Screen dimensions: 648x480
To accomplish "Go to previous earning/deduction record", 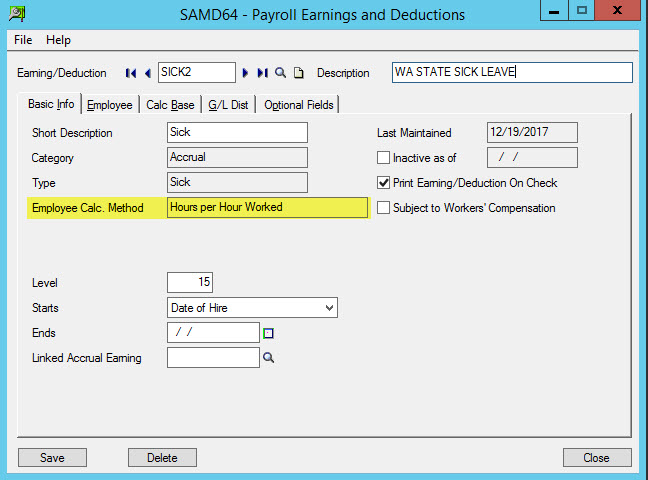I will point(148,73).
